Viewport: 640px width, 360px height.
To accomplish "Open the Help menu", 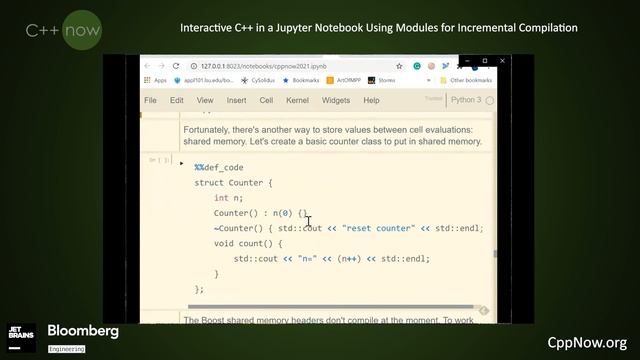I will click(371, 100).
